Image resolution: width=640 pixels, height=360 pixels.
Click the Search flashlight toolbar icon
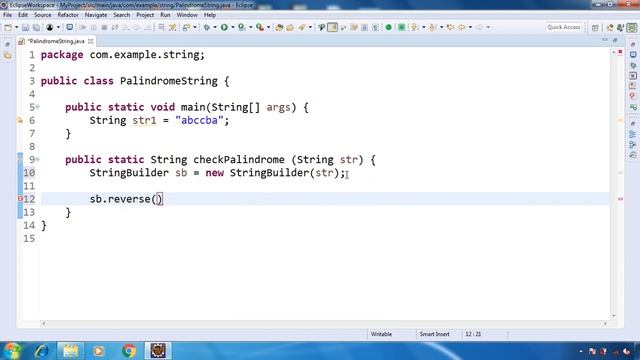tap(322, 27)
